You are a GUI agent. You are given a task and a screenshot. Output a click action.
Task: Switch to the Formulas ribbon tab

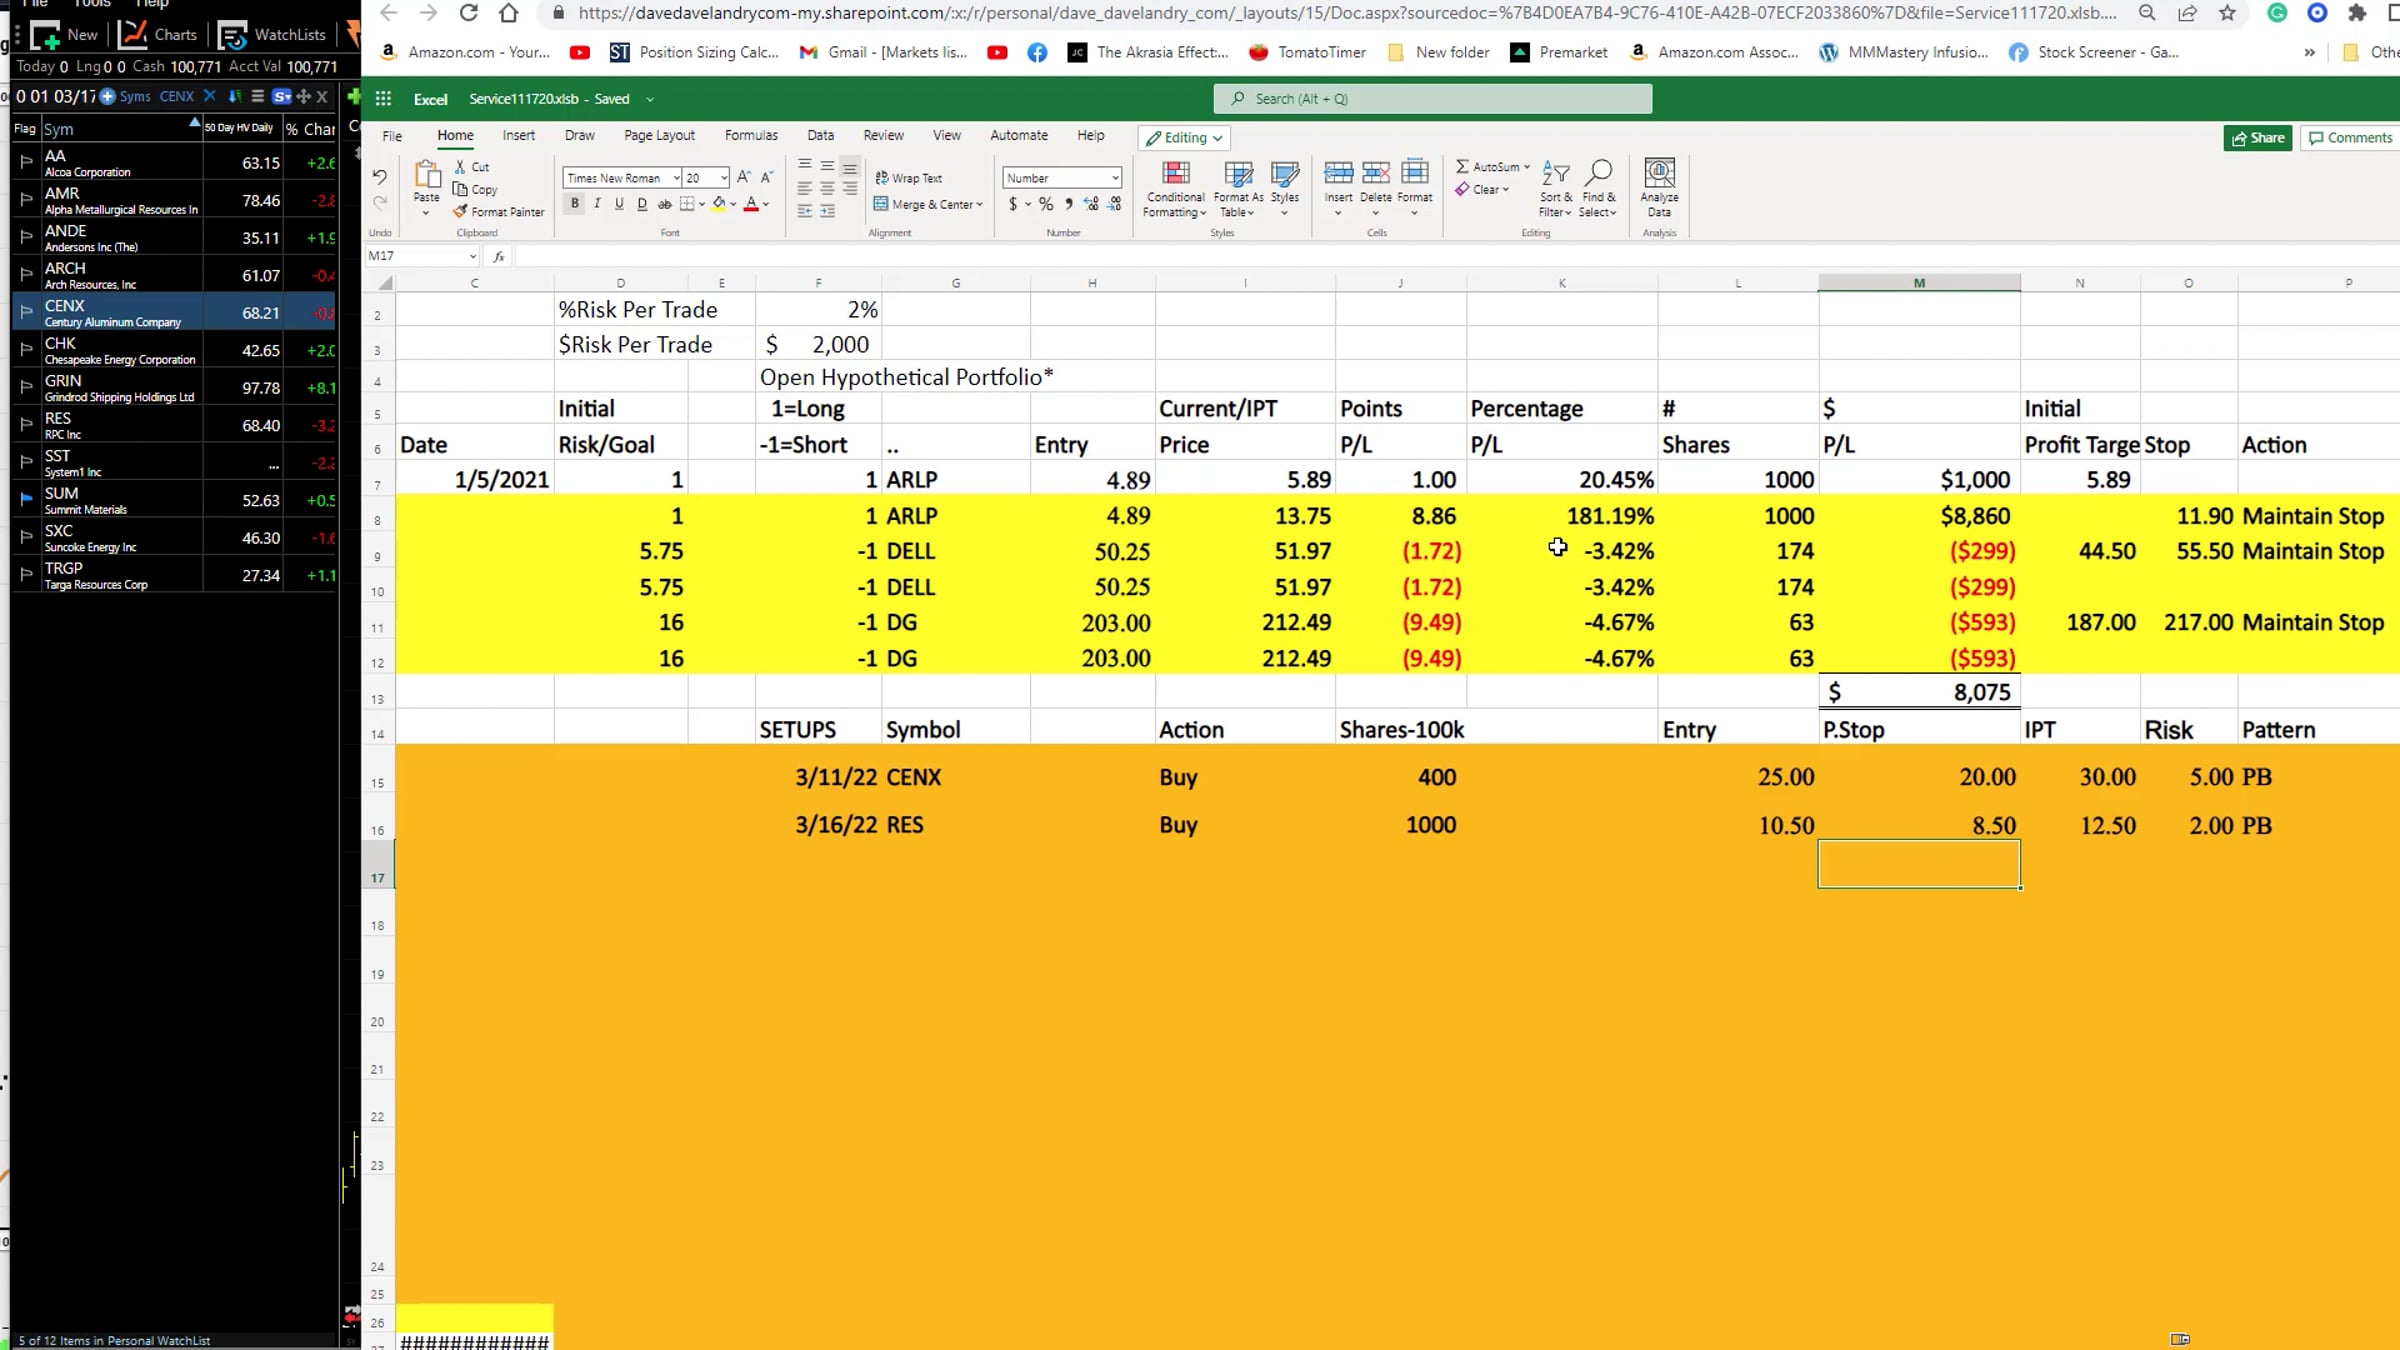click(x=750, y=135)
